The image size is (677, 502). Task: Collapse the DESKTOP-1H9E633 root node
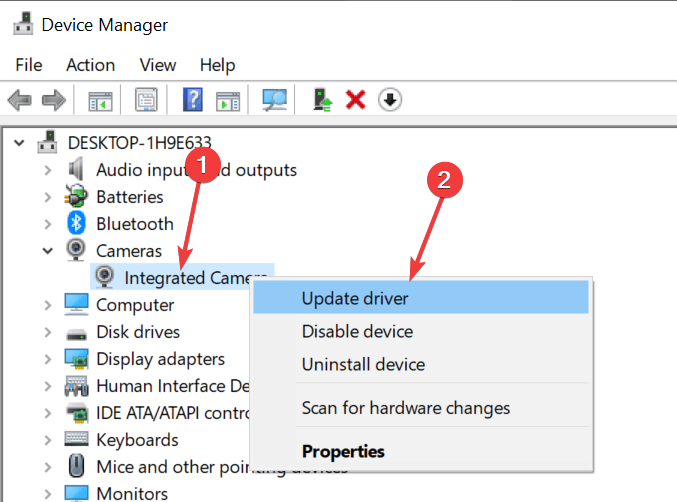19,142
